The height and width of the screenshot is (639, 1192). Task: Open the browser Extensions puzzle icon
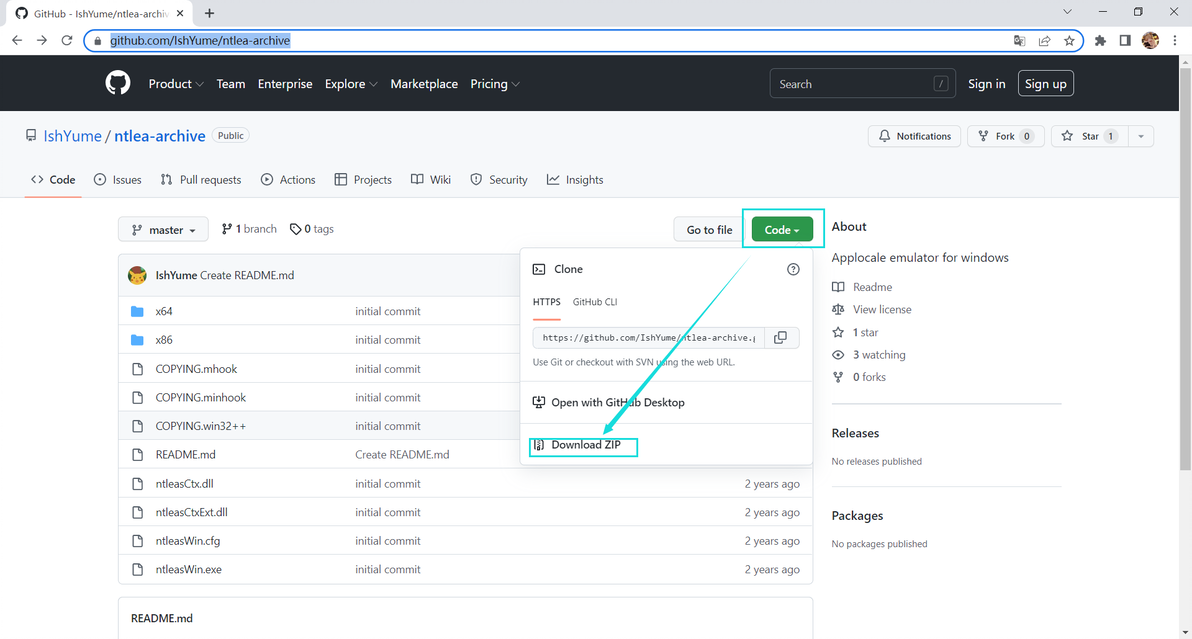[x=1100, y=40]
